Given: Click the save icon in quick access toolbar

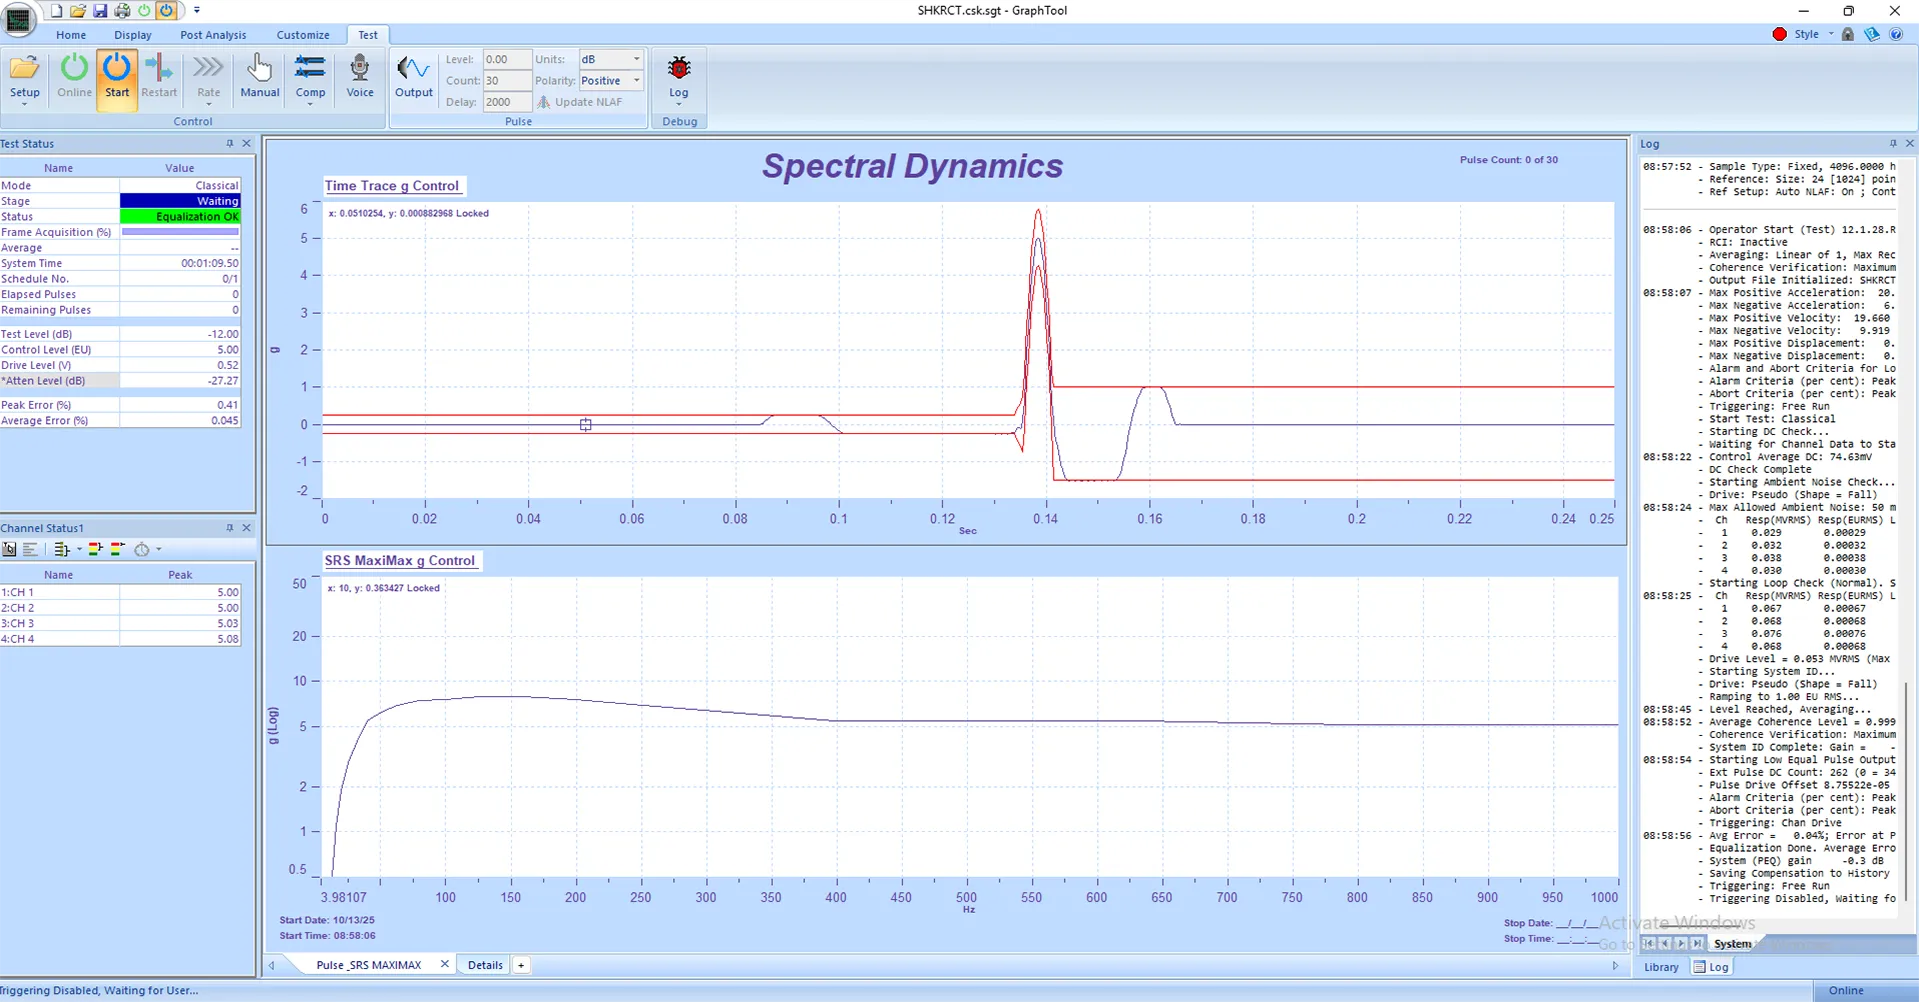Looking at the screenshot, I should (100, 11).
